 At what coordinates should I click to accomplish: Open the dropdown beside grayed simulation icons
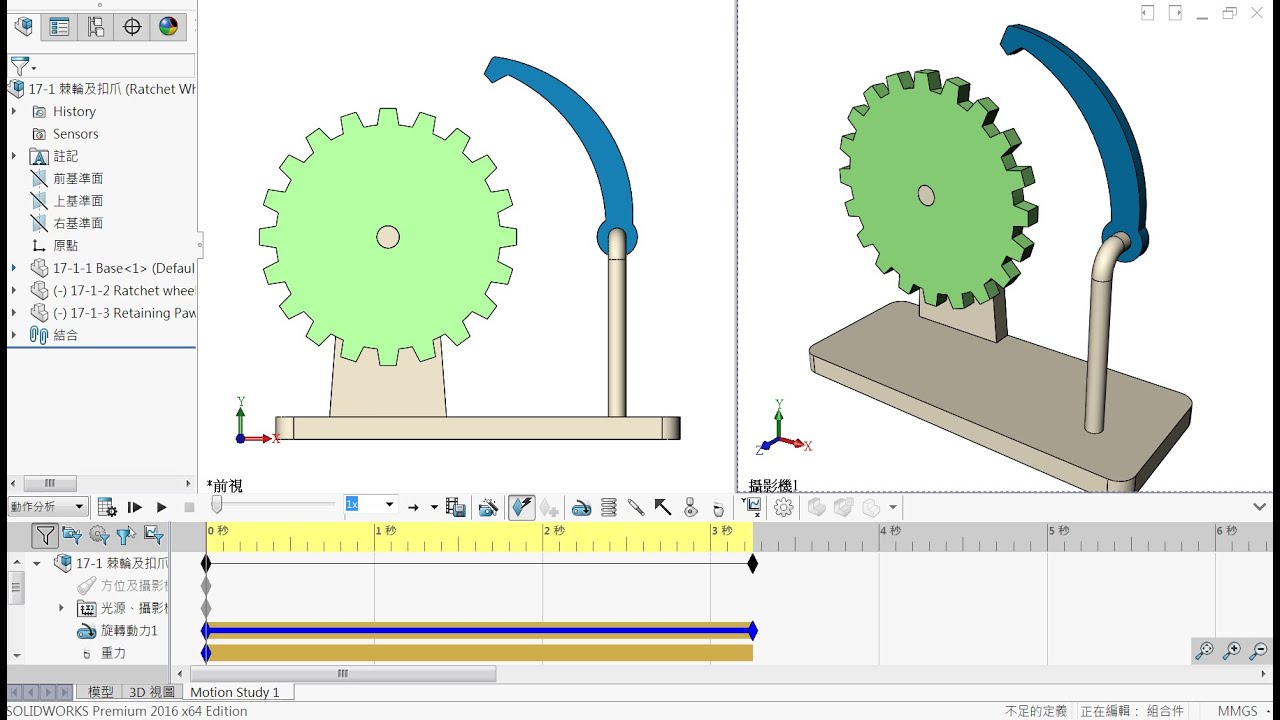click(x=893, y=508)
